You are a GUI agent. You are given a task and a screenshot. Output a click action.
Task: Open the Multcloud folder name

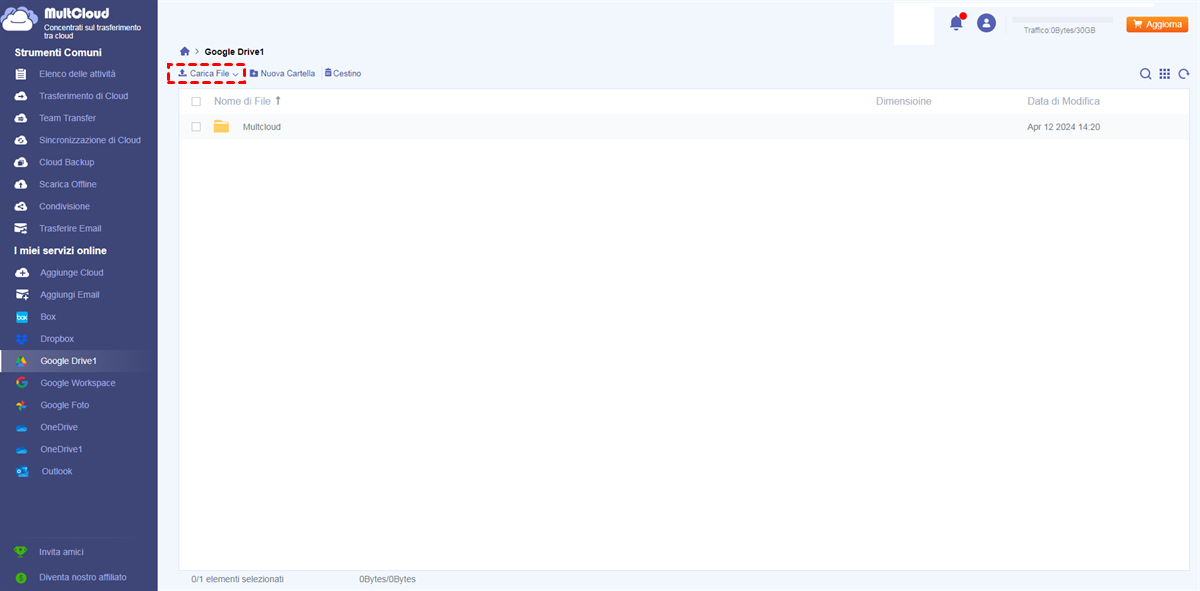pos(262,127)
